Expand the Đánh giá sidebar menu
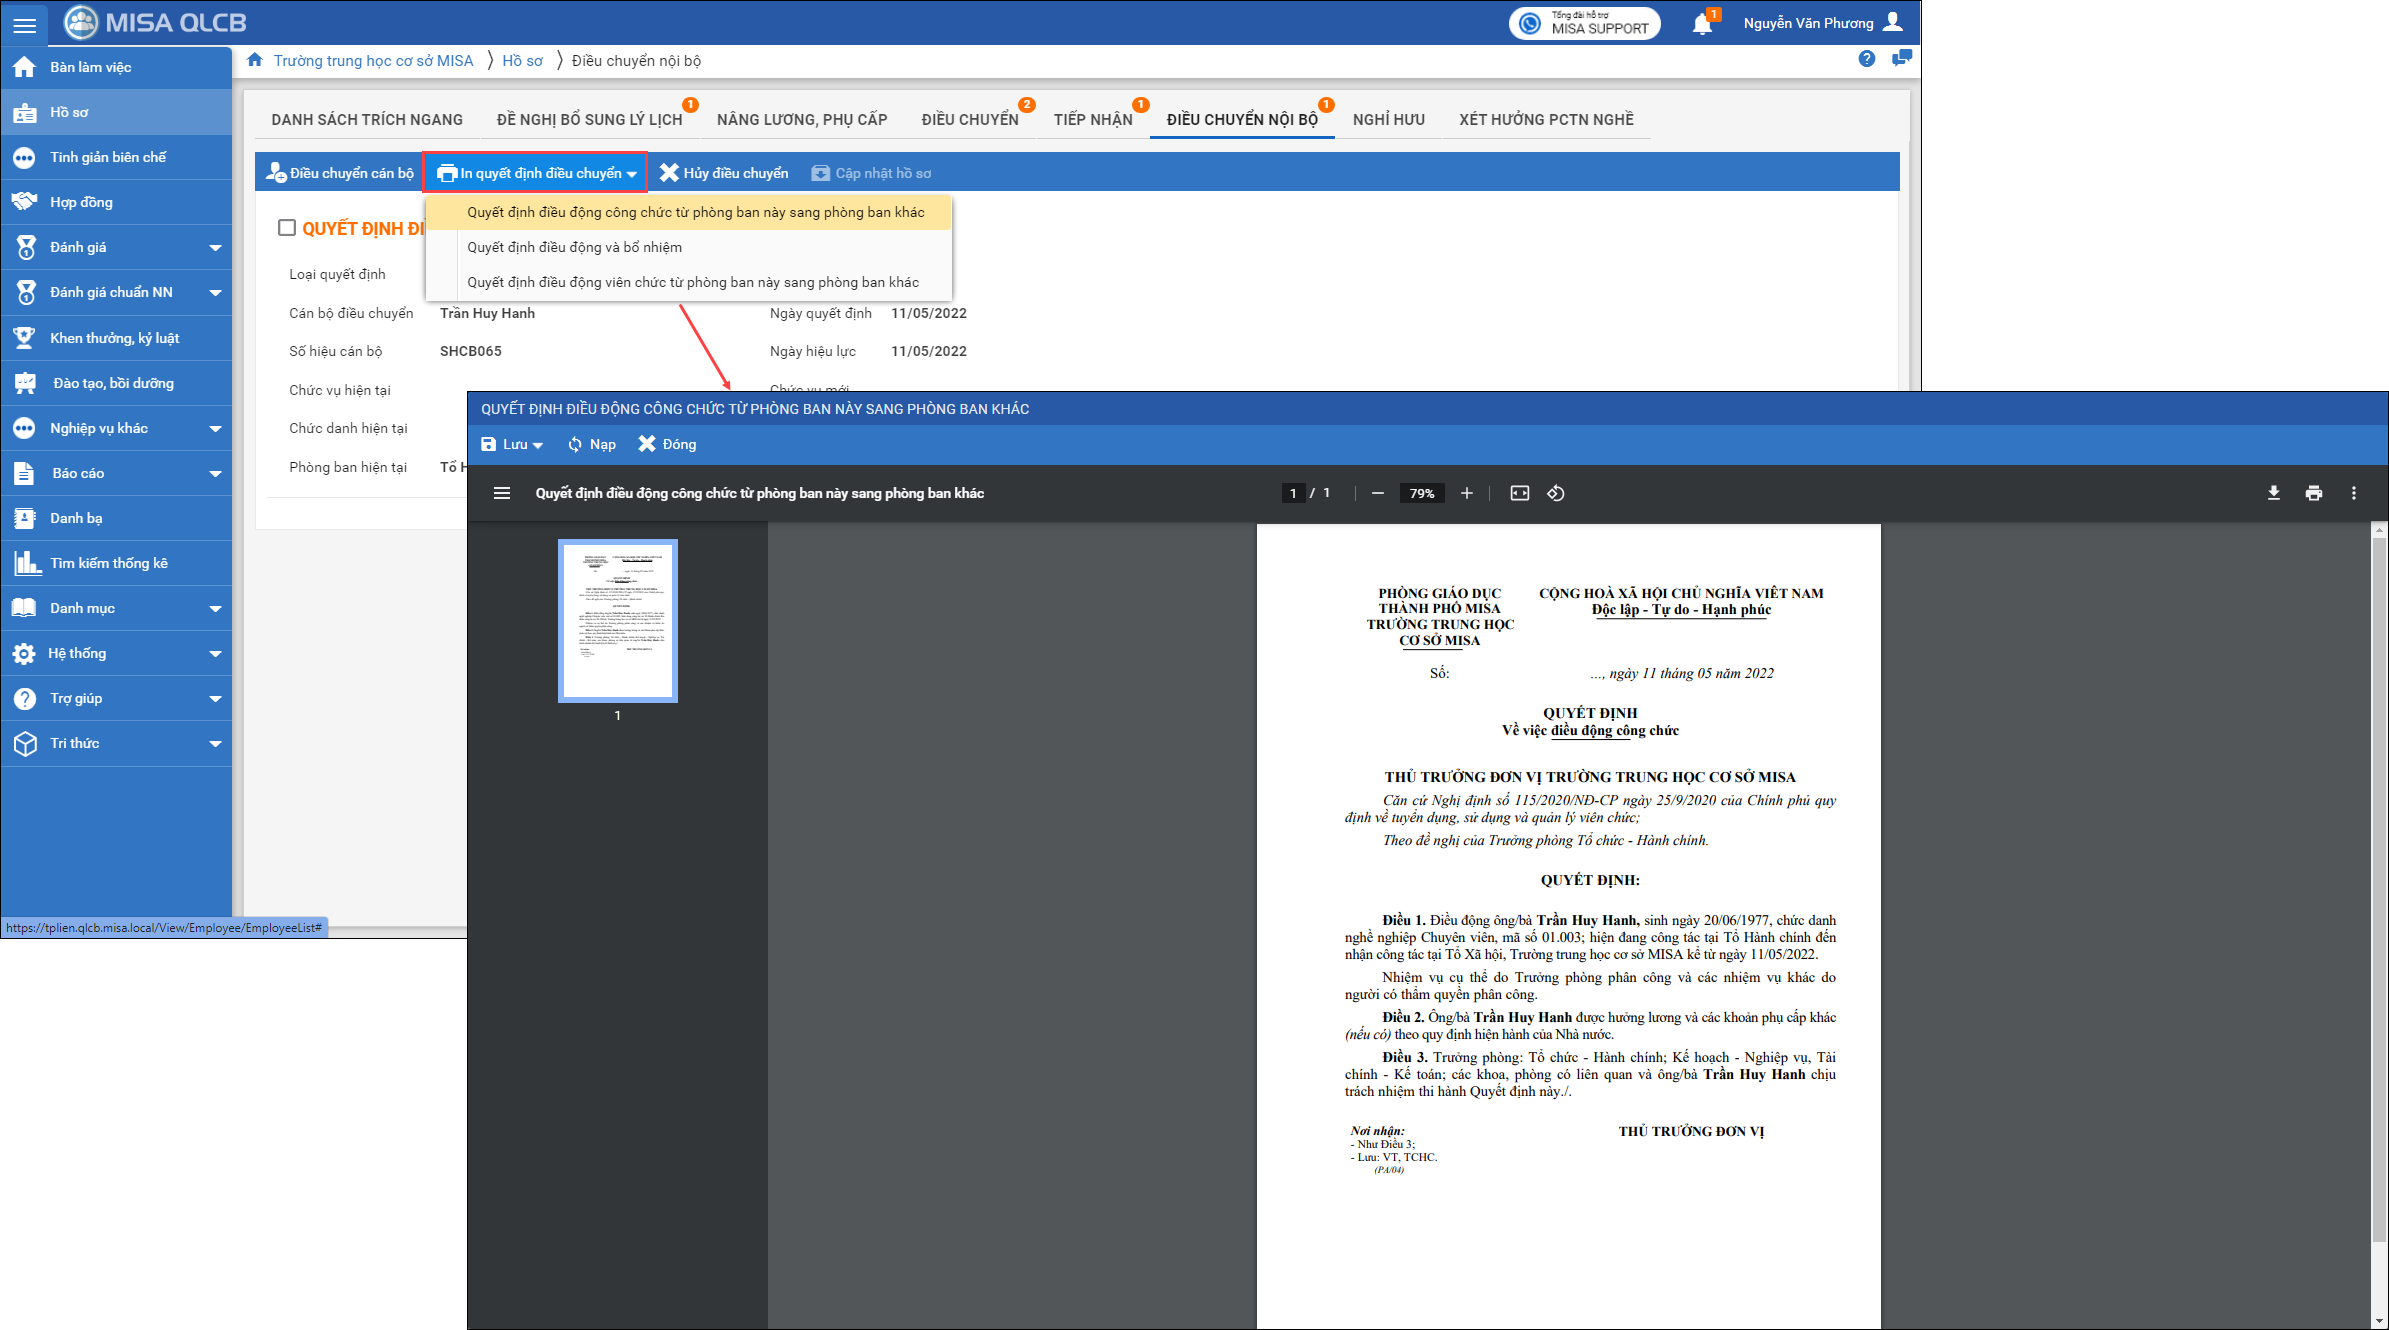The height and width of the screenshot is (1330, 2389). click(215, 247)
